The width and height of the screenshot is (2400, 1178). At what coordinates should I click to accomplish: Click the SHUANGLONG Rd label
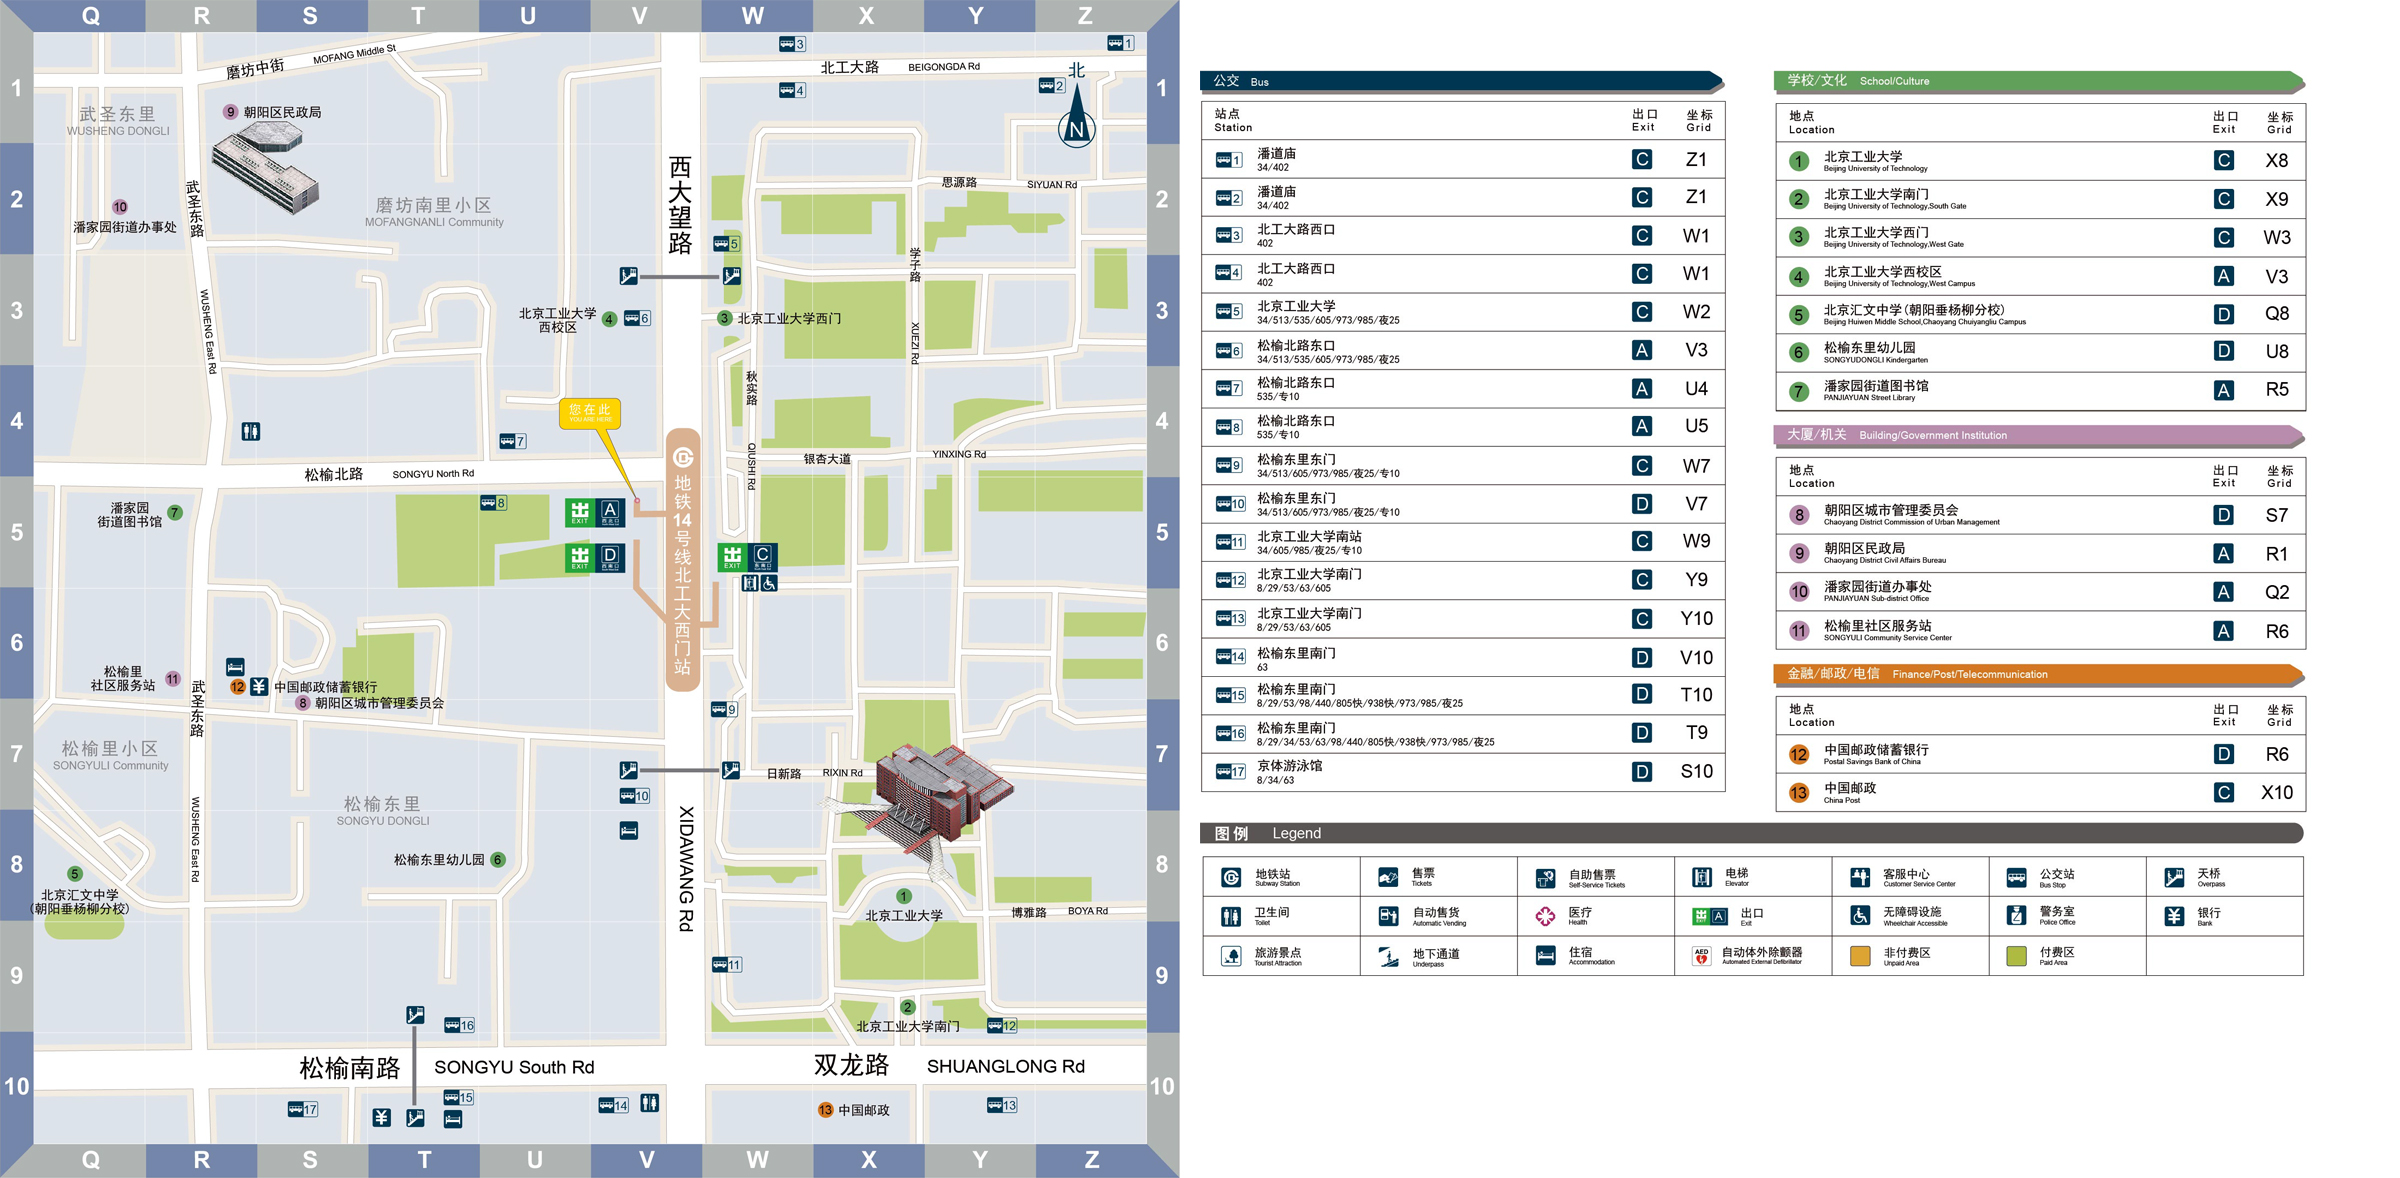(x=1005, y=1066)
